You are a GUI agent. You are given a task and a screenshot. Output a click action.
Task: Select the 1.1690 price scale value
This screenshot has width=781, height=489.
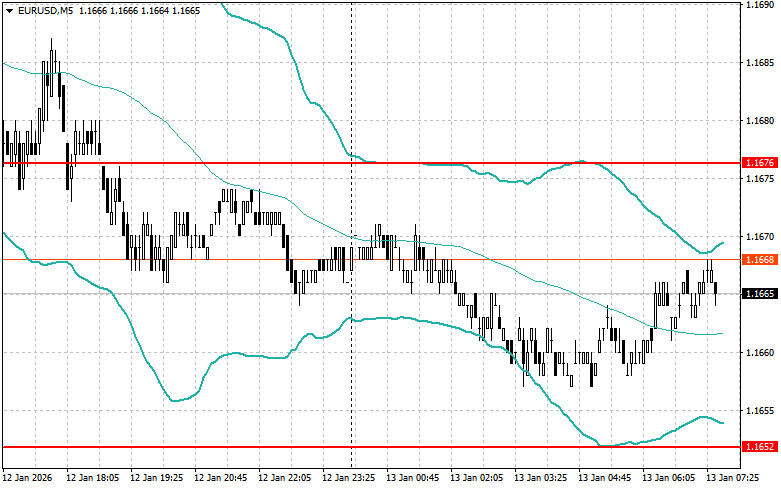(760, 5)
